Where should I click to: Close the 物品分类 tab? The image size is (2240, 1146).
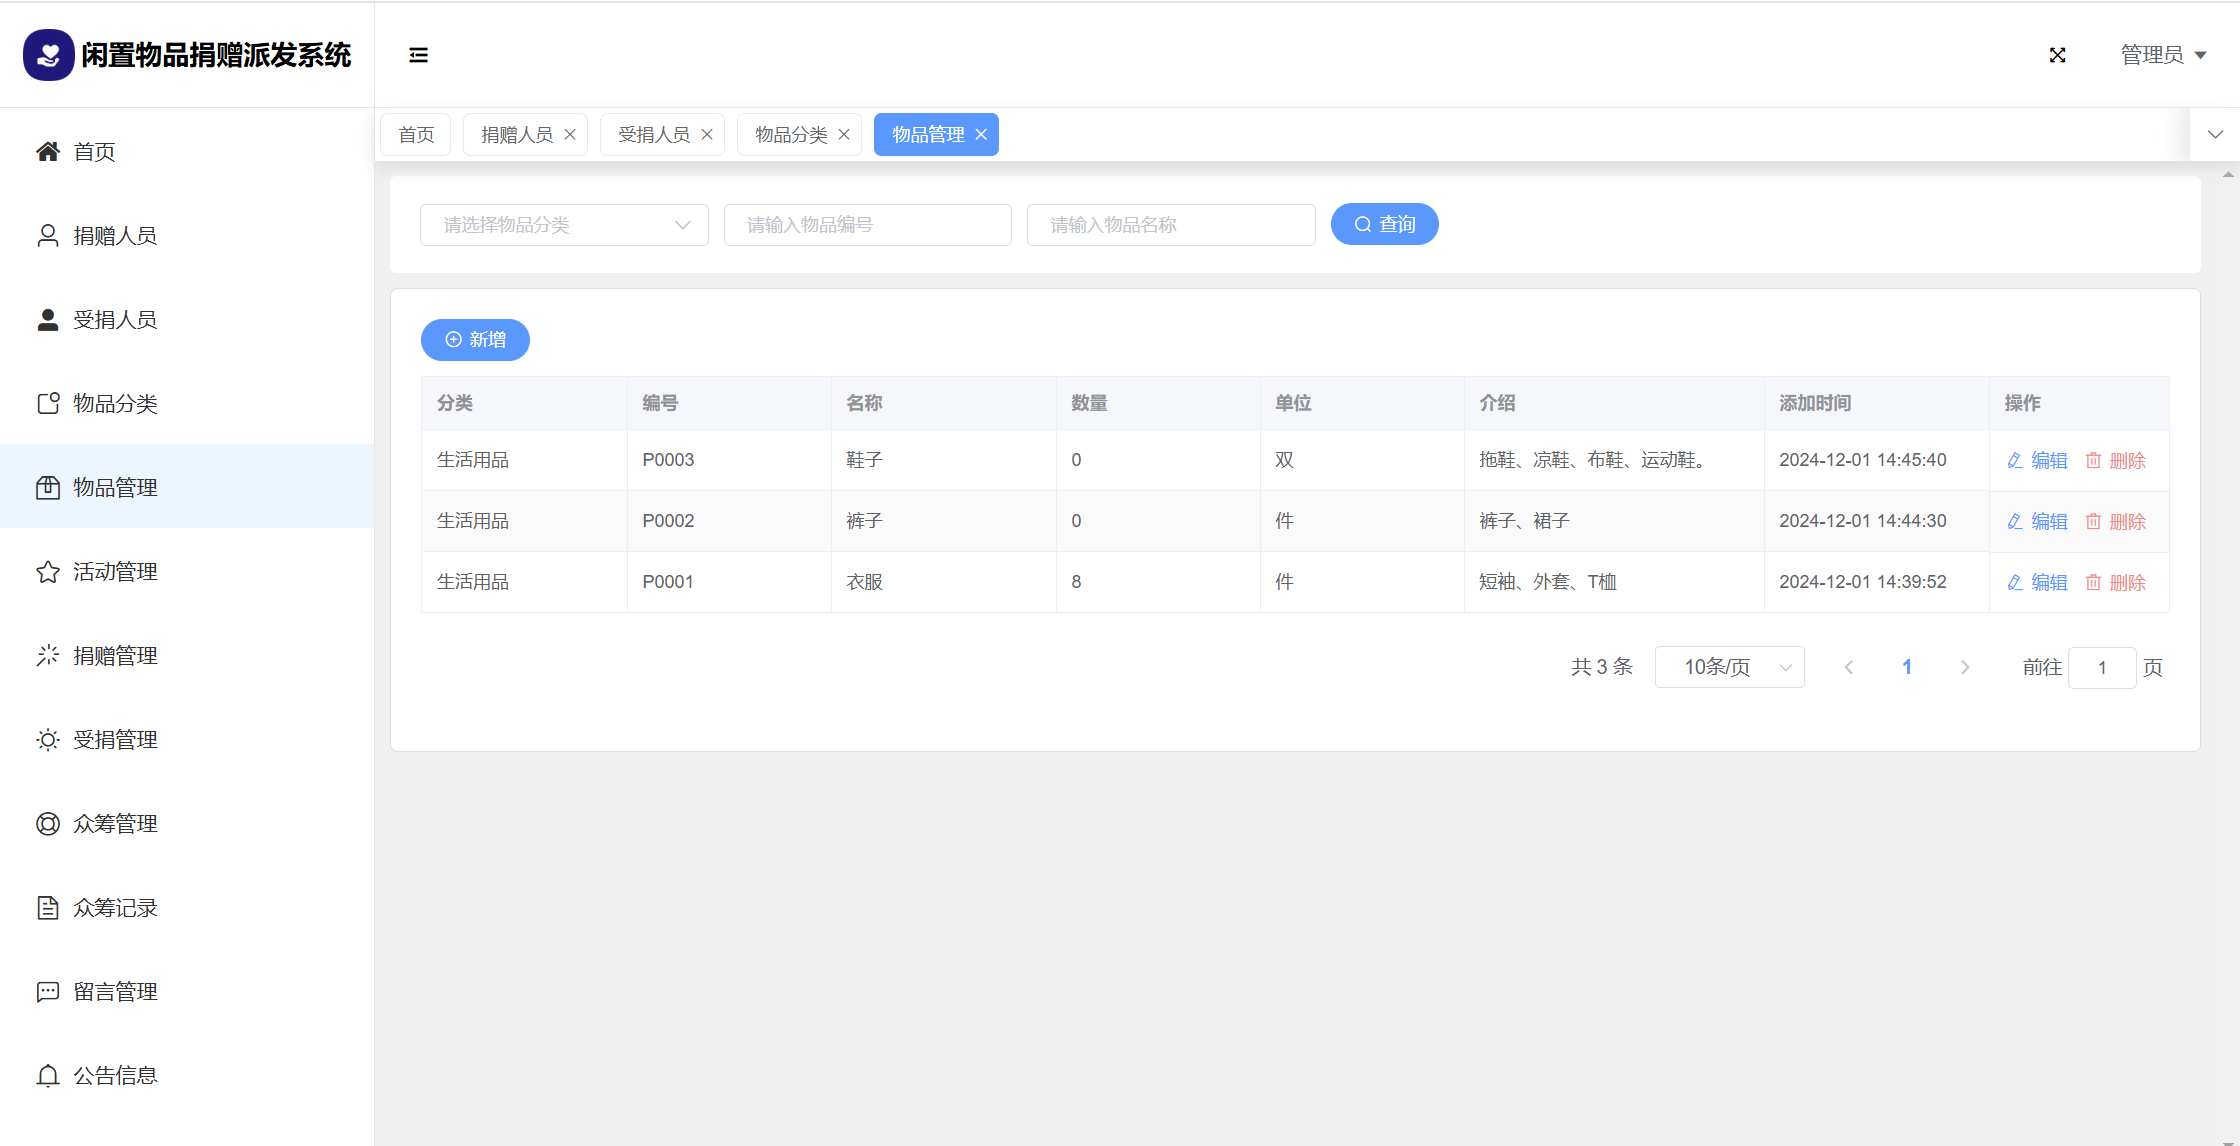point(844,135)
